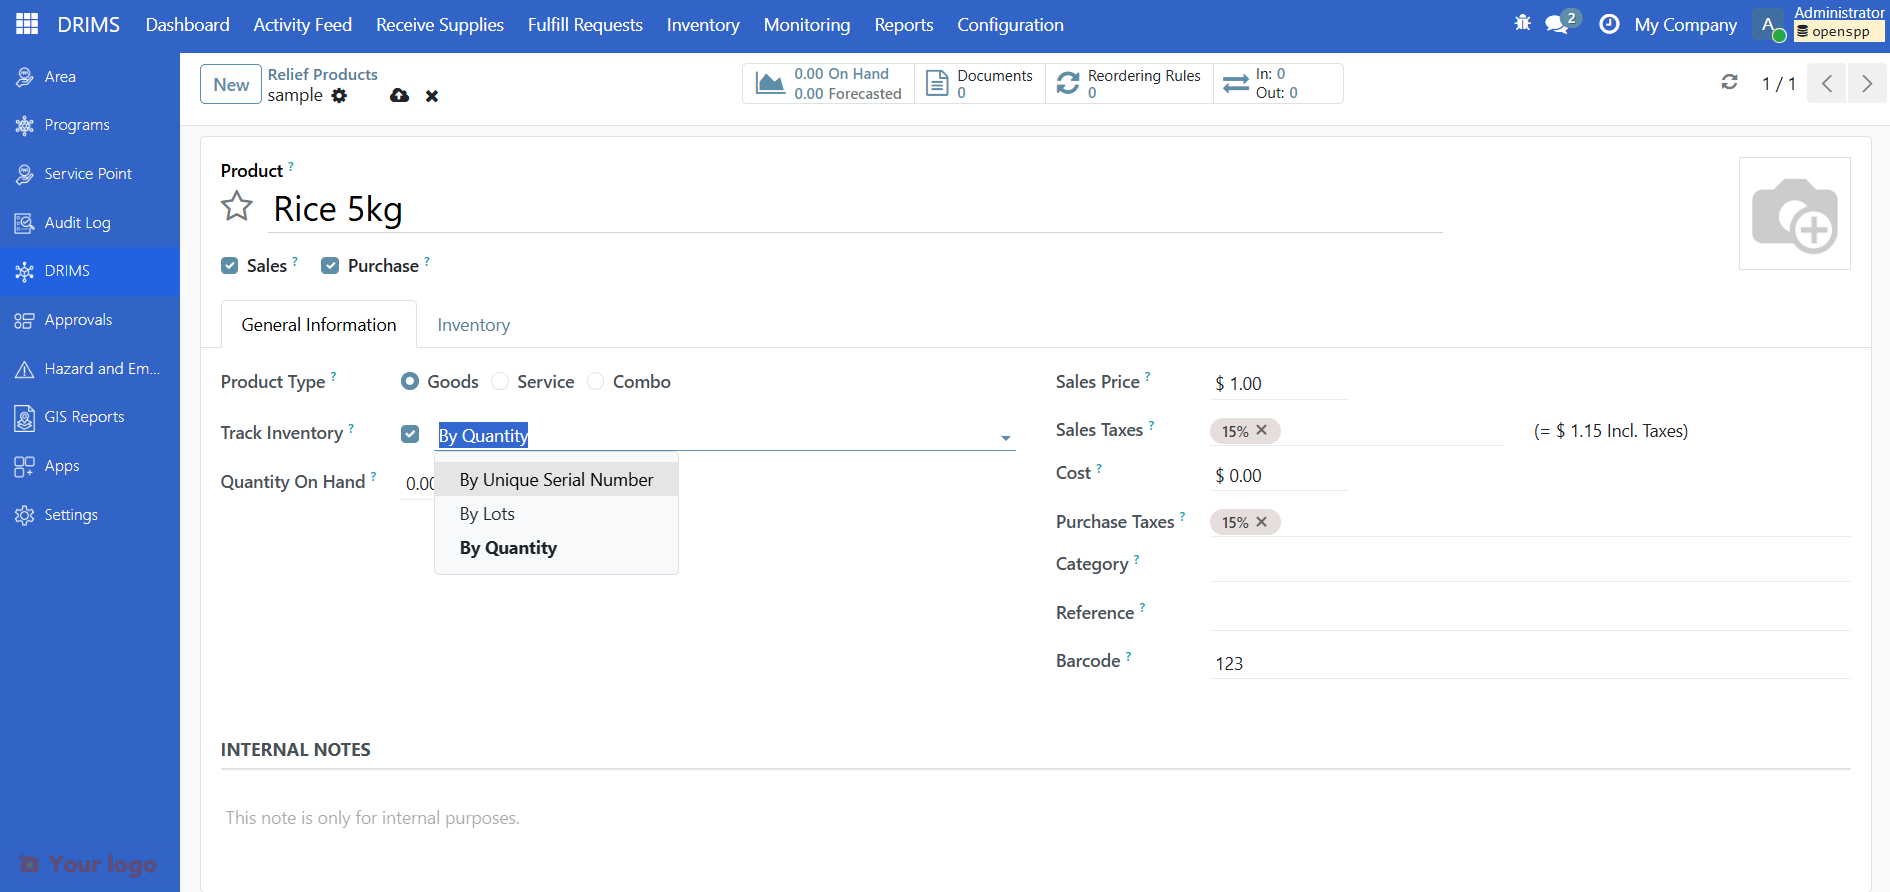Viewport: 1890px width, 892px height.
Task: Open the Dashboard menu
Action: tap(187, 25)
